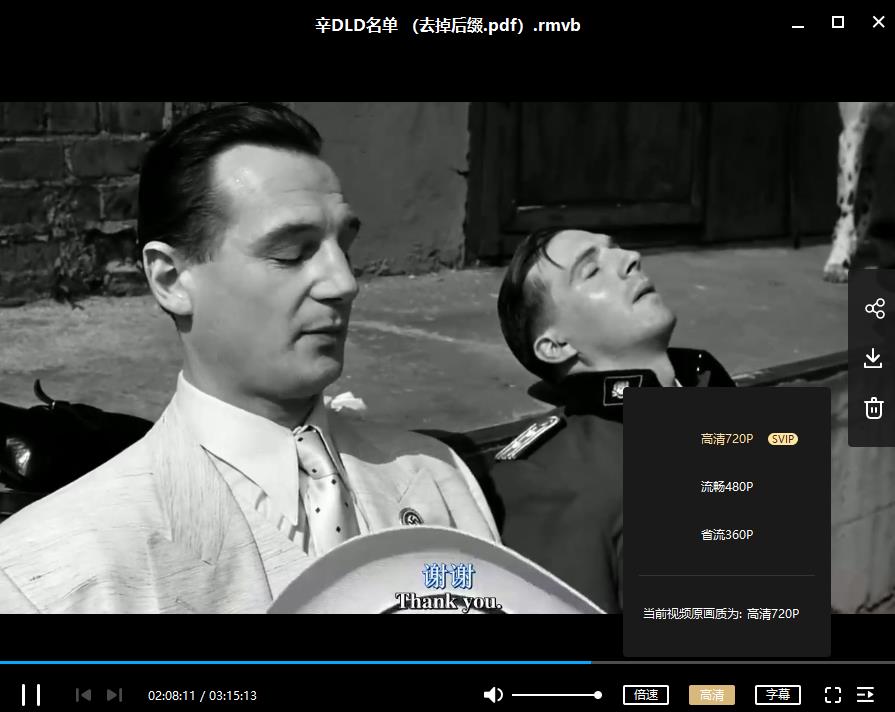Close the player window
The image size is (895, 712).
(x=878, y=22)
